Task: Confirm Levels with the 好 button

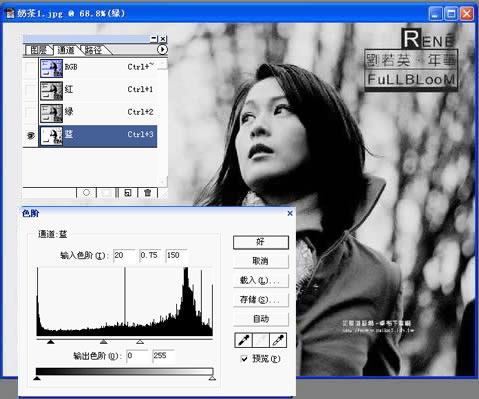Action: coord(261,242)
